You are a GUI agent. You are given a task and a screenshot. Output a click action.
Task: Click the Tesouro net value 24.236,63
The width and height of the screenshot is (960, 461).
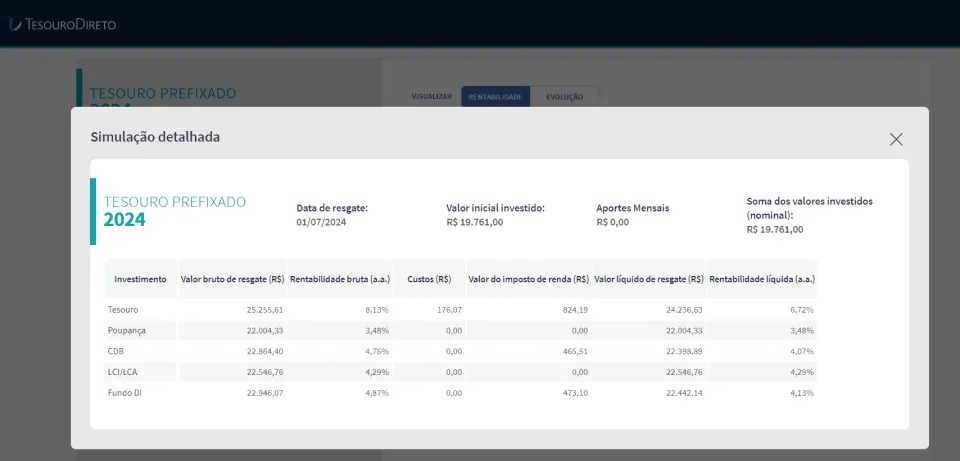(684, 310)
